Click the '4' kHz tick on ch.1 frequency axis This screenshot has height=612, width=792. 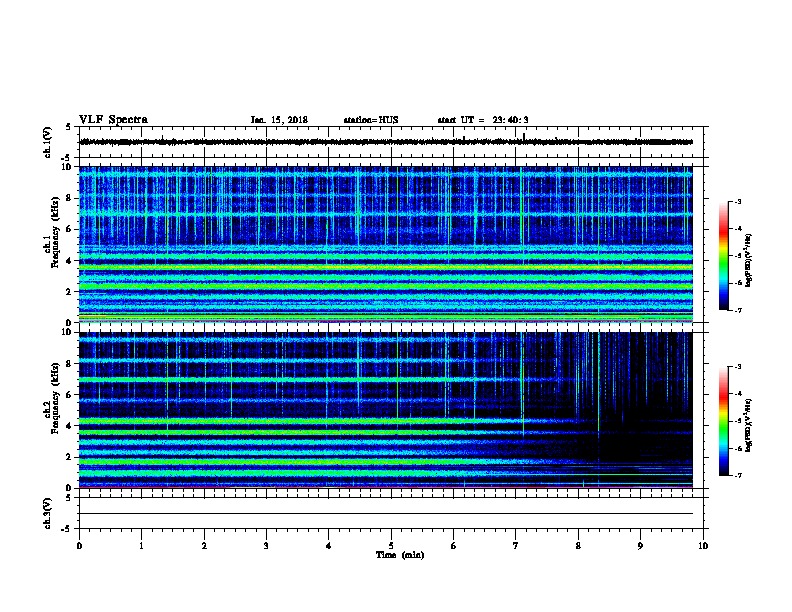[69, 261]
